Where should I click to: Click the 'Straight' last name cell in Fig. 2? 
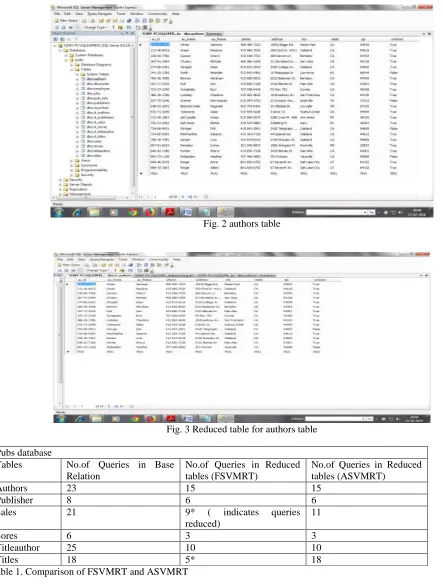[186, 67]
